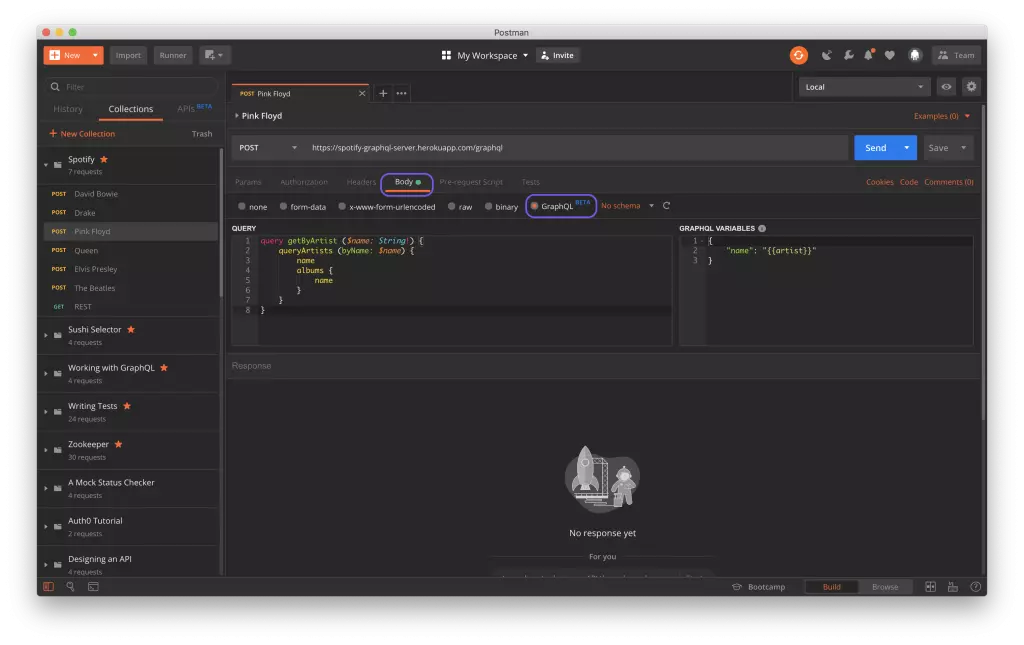
Task: Open the Postman console icon
Action: pos(93,587)
